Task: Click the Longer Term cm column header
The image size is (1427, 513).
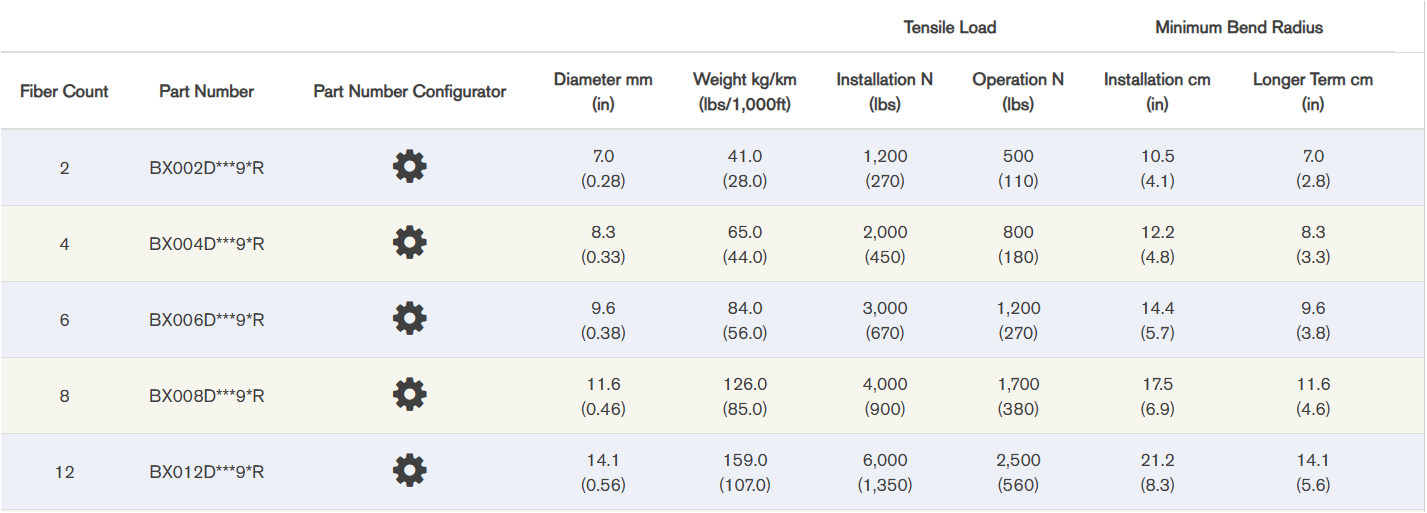Action: coord(1313,91)
